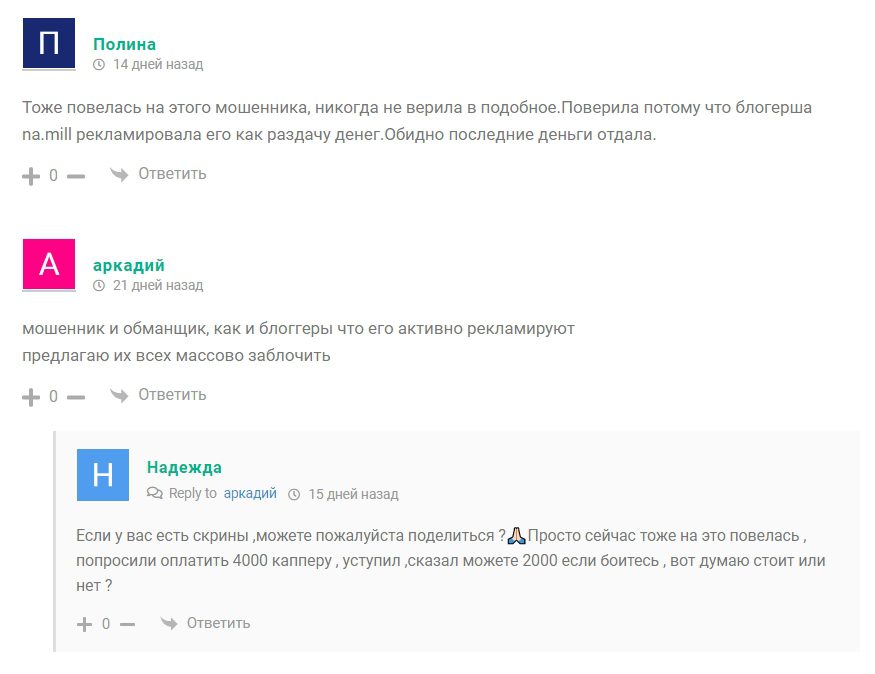Click reply arrow icon under аркадий's comment
The image size is (875, 674).
click(119, 396)
